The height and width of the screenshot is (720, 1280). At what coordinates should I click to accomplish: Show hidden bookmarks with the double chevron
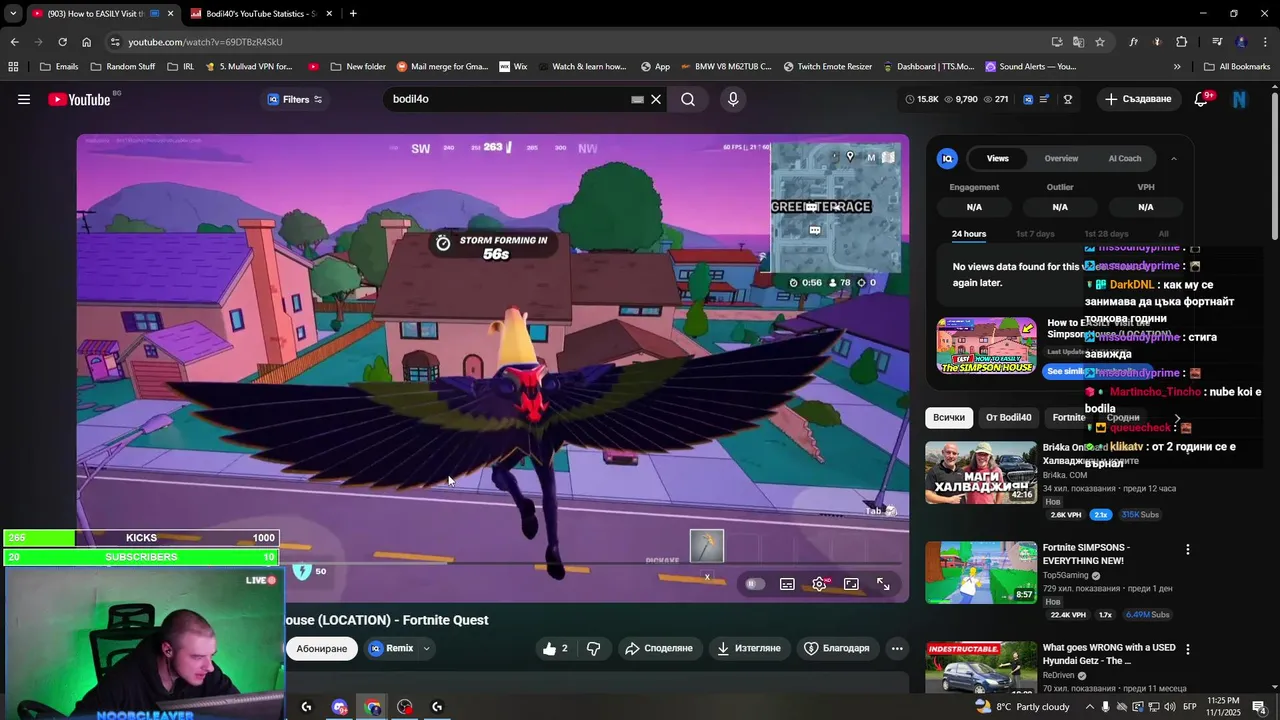(1177, 67)
